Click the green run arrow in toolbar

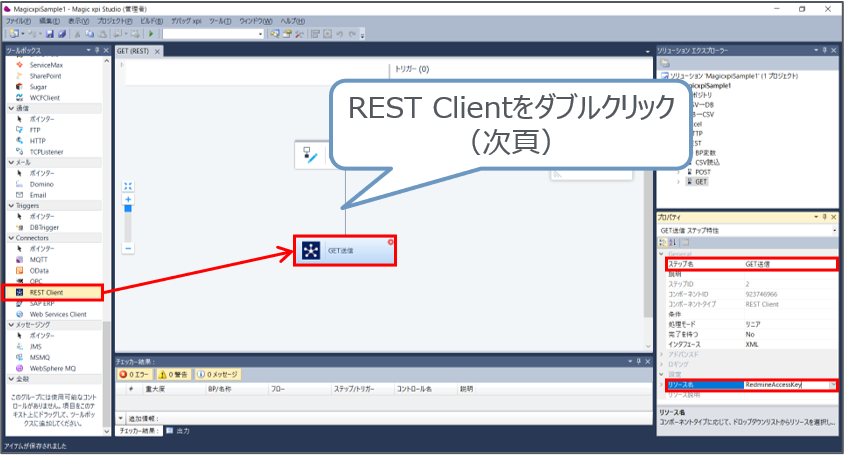[x=151, y=34]
